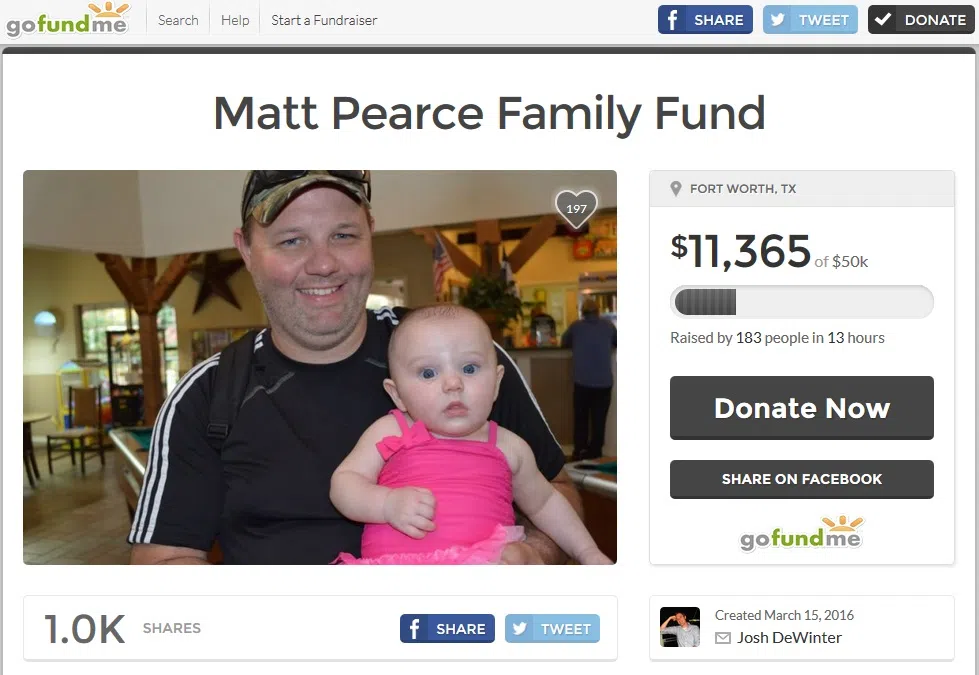Click the Twitter Tweet button in header
Image resolution: width=979 pixels, height=675 pixels.
coord(810,19)
